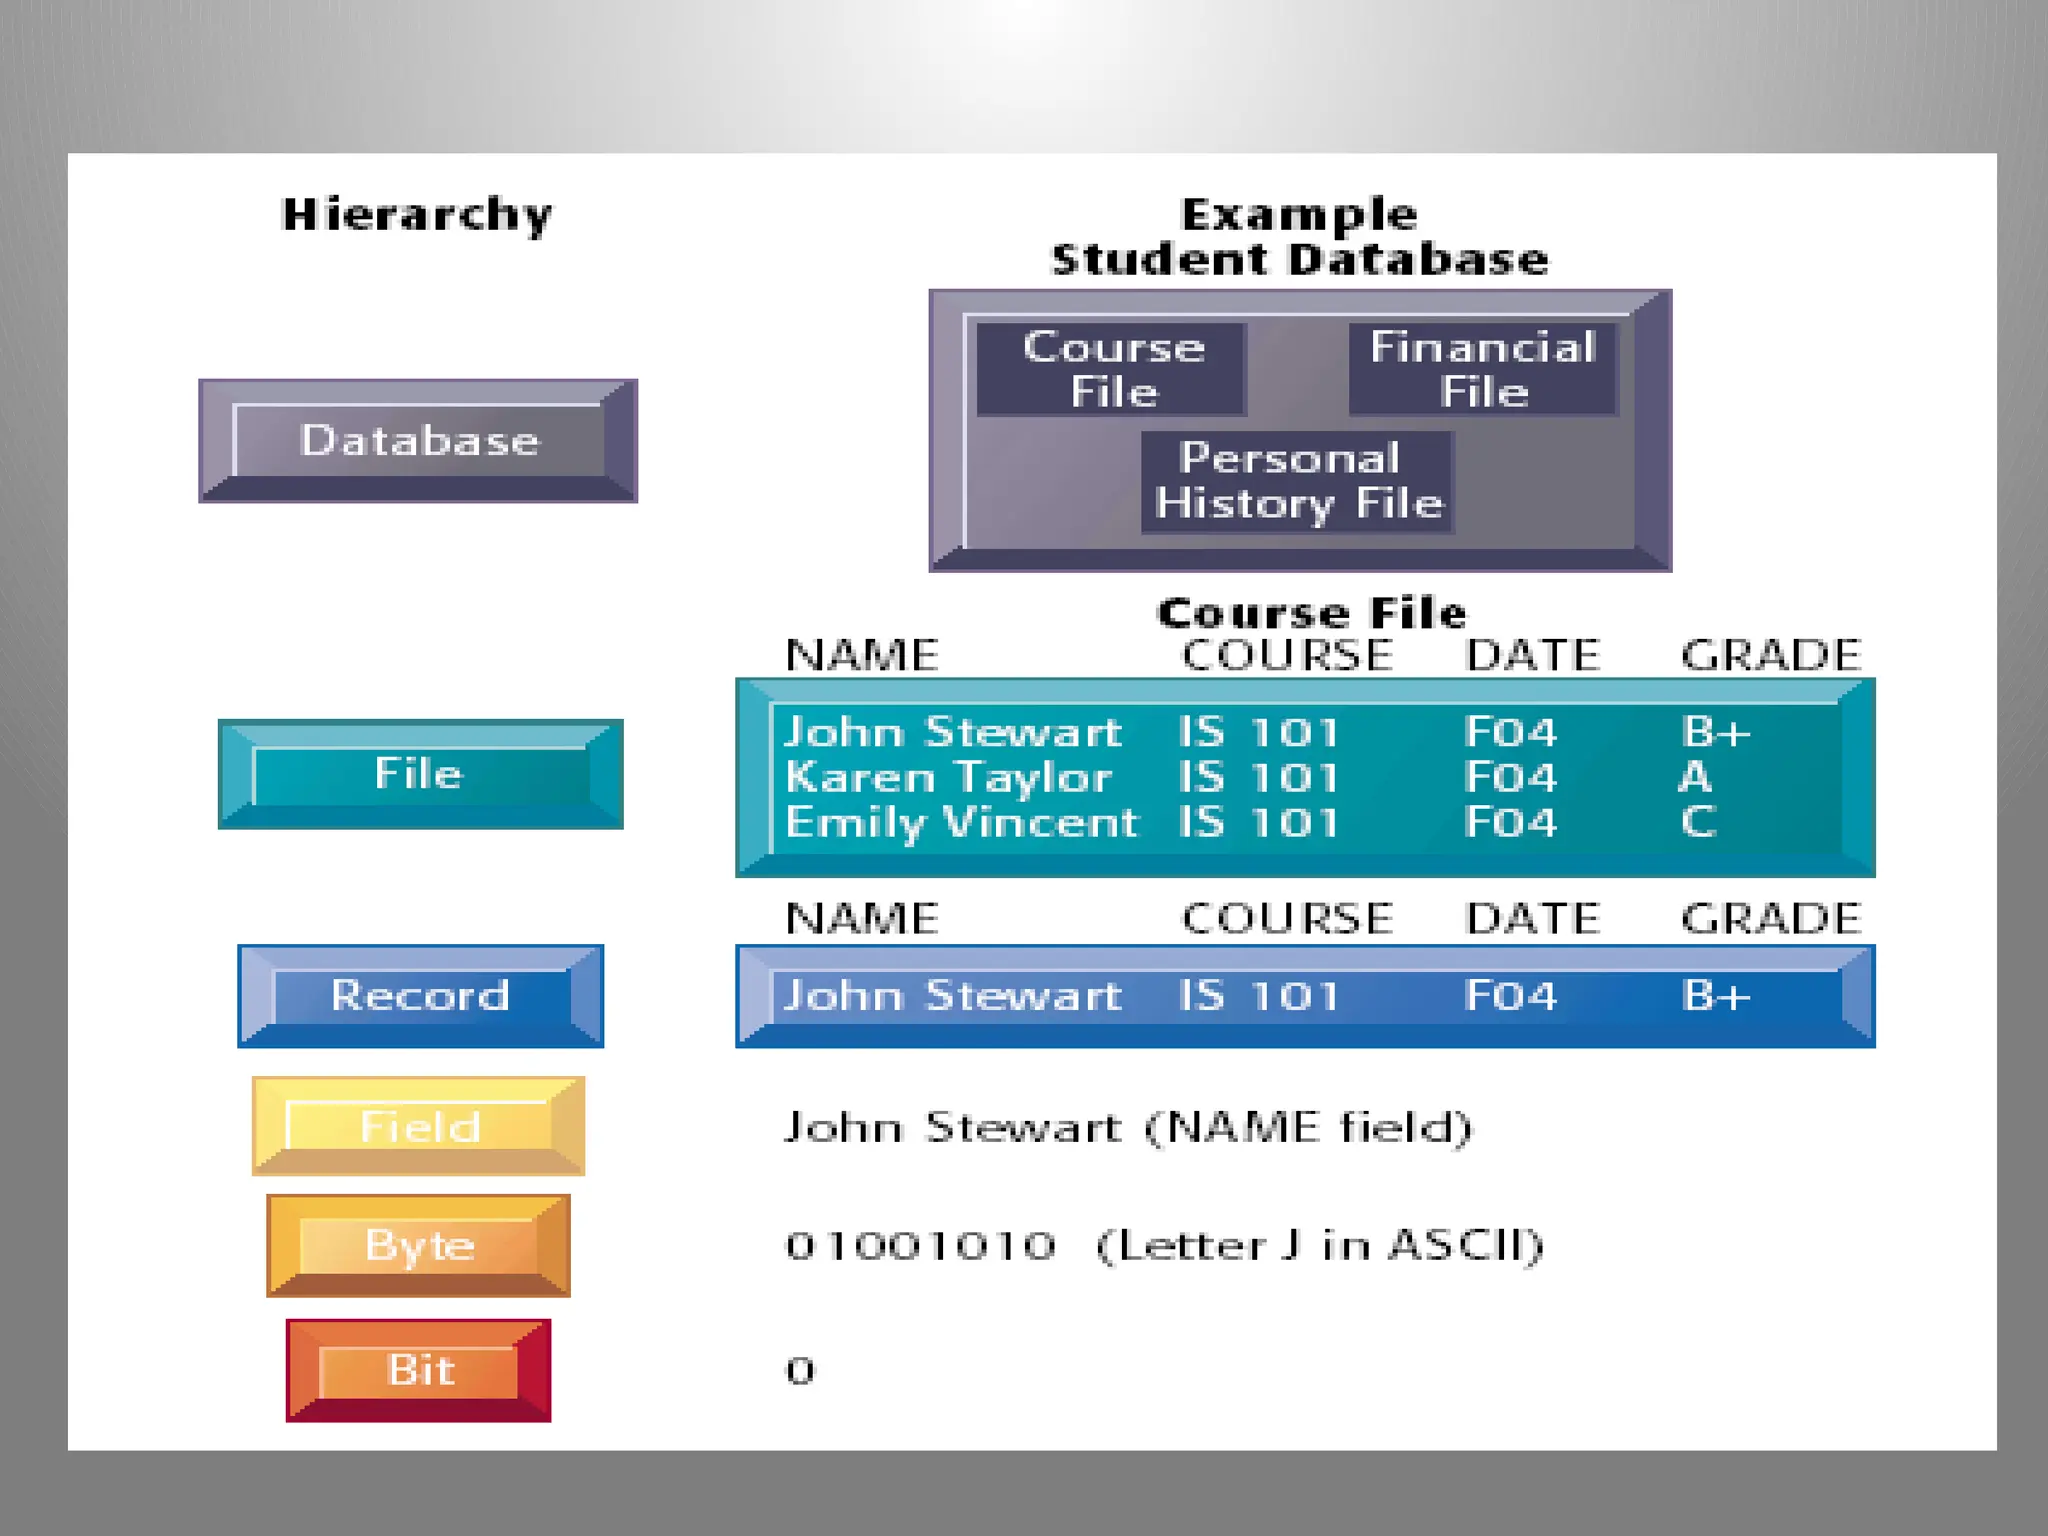The height and width of the screenshot is (1536, 2048).
Task: Click John Stewart in the blue record bar
Action: [x=952, y=996]
